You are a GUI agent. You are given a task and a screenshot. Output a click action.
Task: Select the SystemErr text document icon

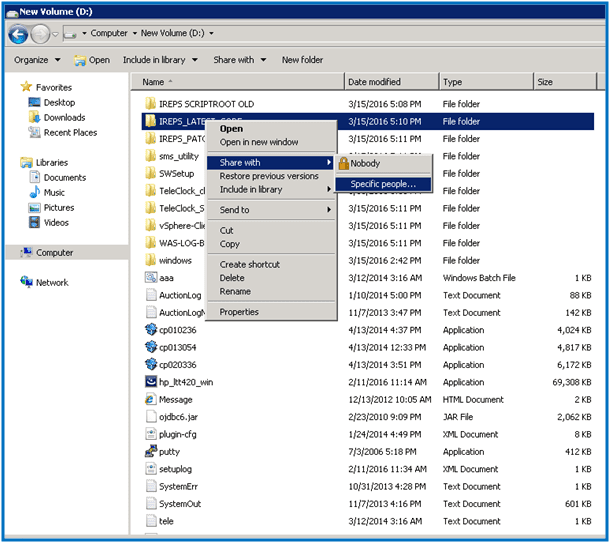click(150, 486)
